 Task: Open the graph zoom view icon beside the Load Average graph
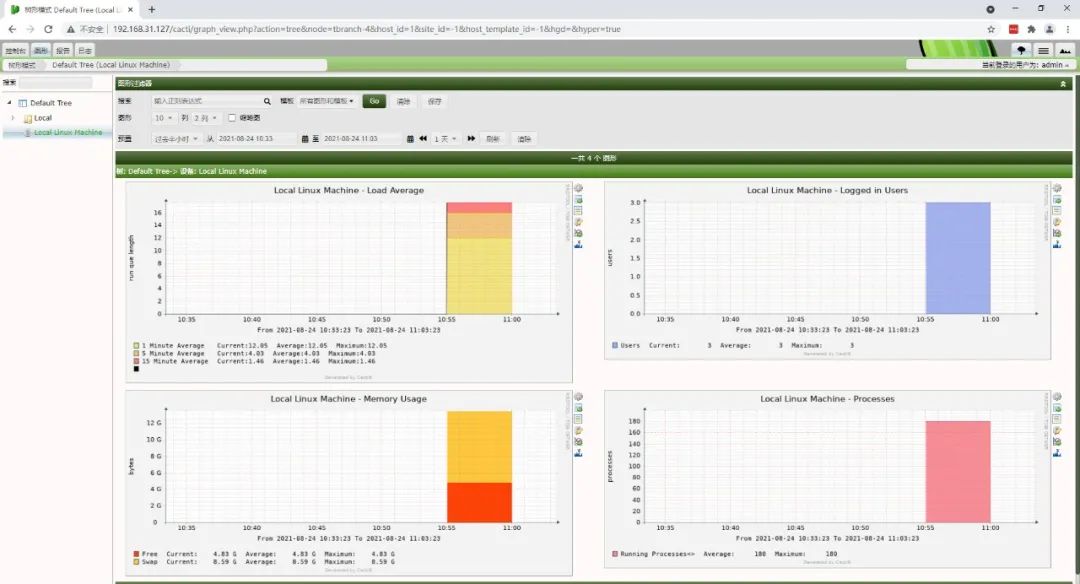click(579, 200)
